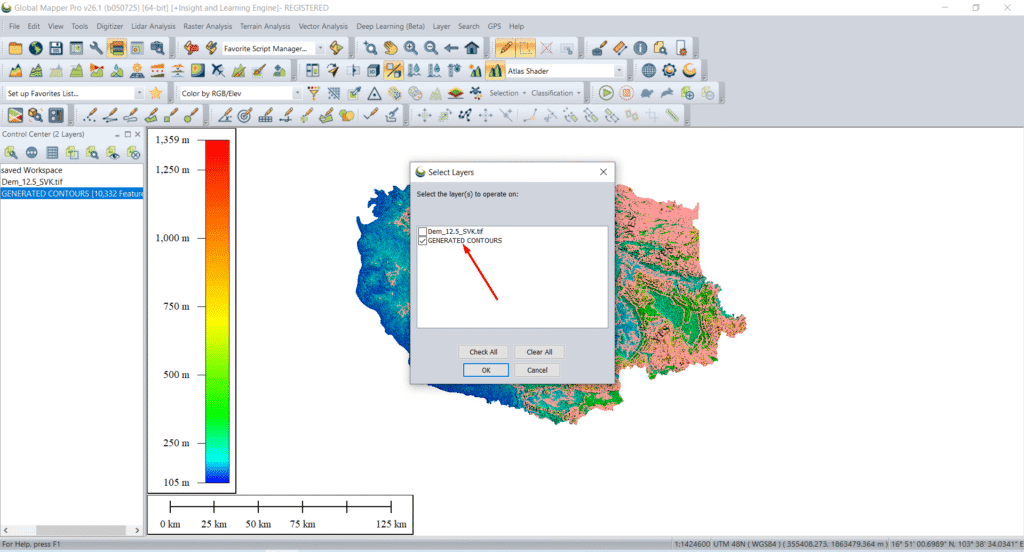Open the Help menu

pos(517,26)
